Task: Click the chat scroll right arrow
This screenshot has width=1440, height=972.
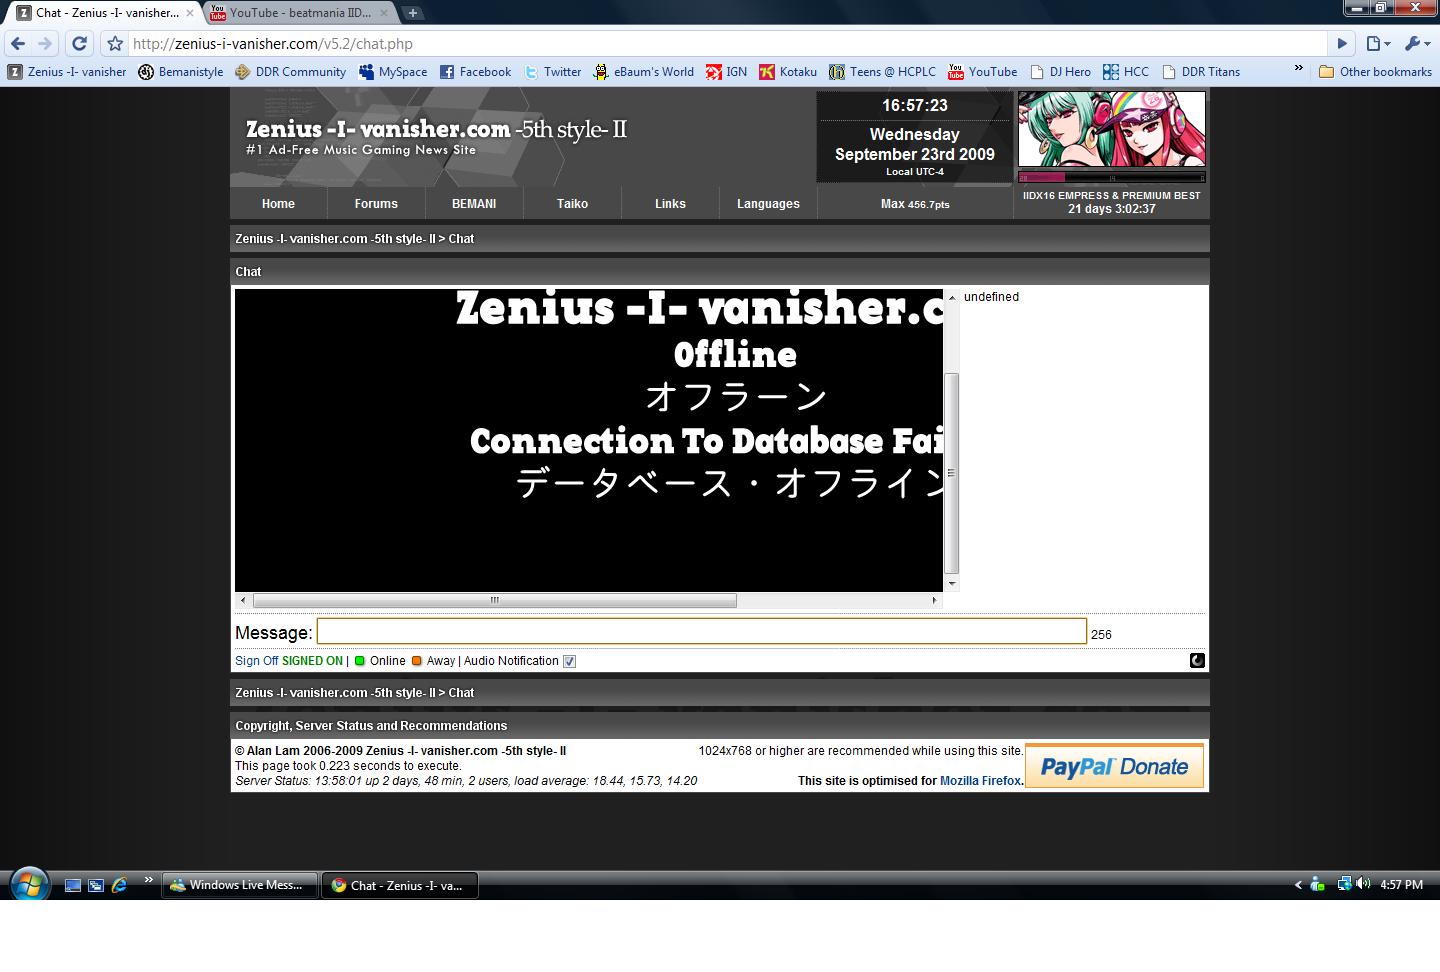Action: (x=934, y=600)
